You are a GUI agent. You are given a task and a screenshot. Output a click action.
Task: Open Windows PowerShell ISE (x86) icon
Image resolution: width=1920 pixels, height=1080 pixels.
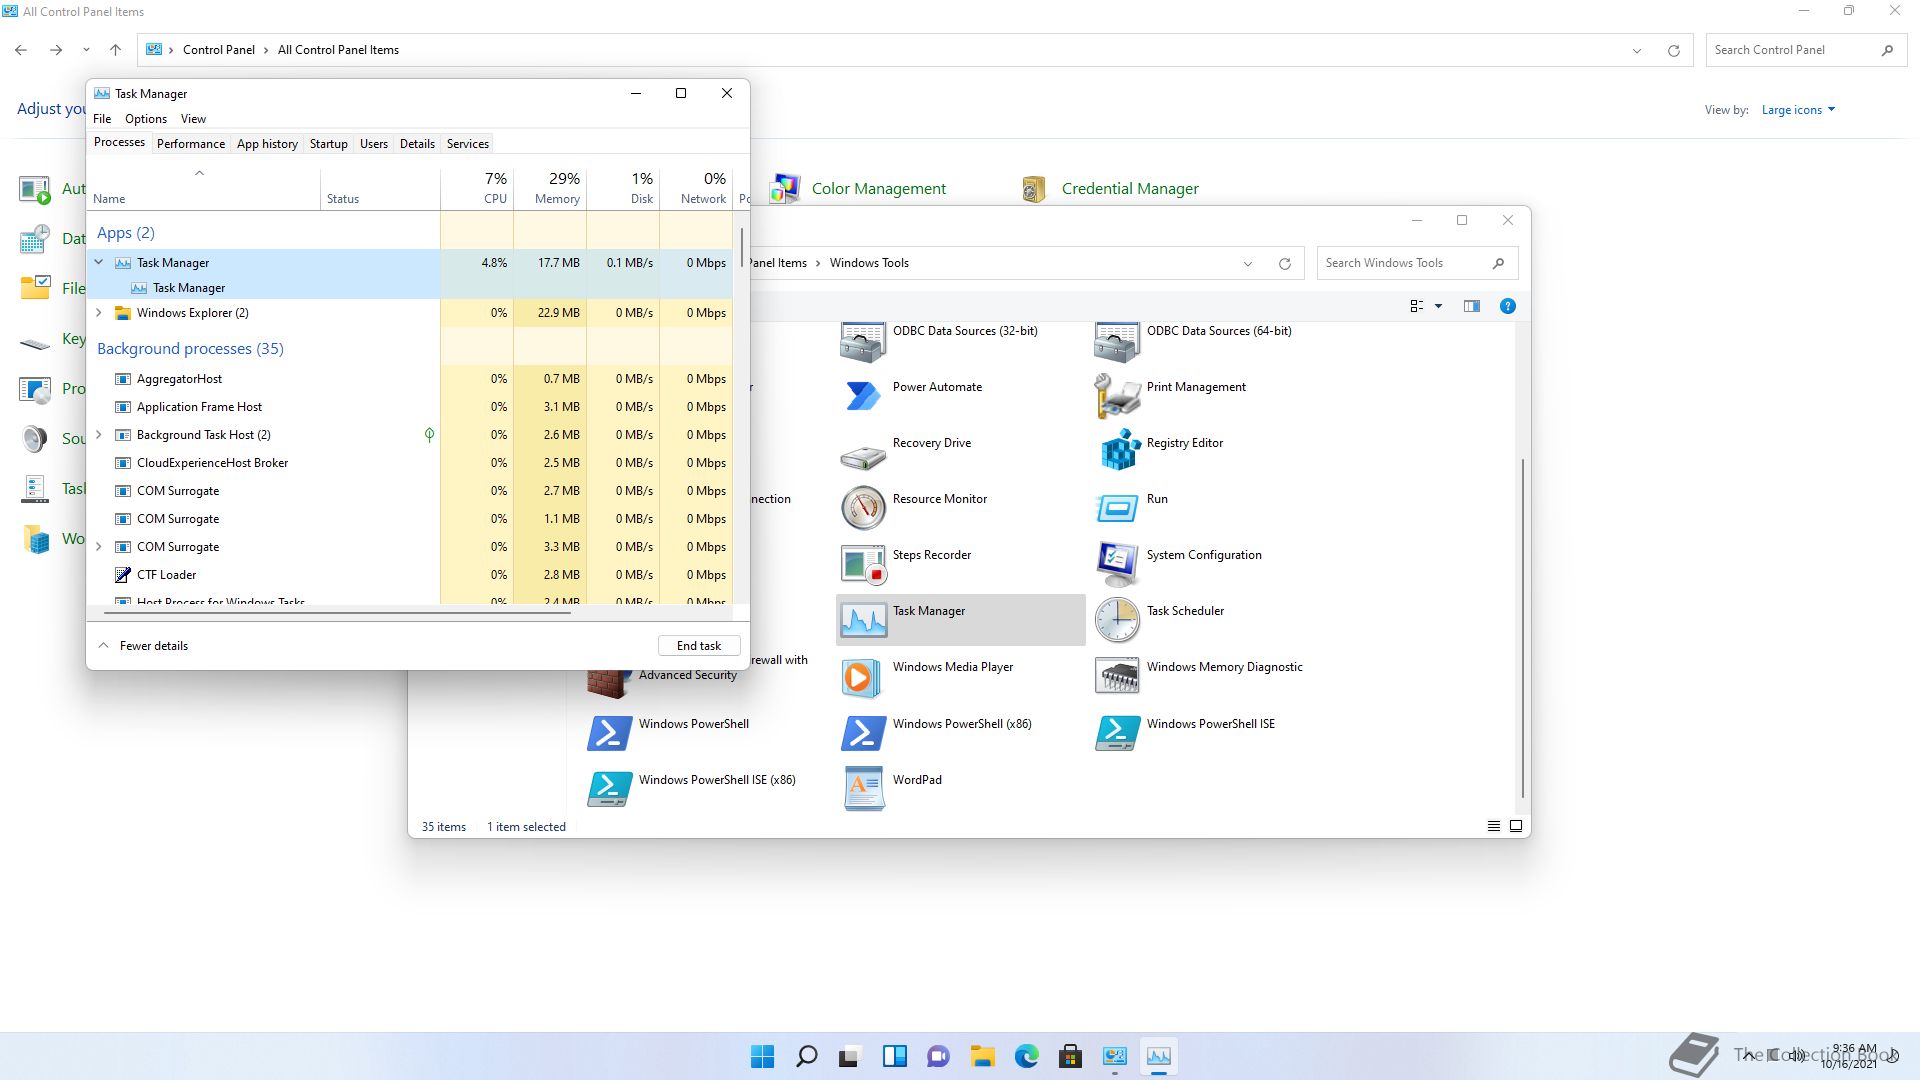609,789
